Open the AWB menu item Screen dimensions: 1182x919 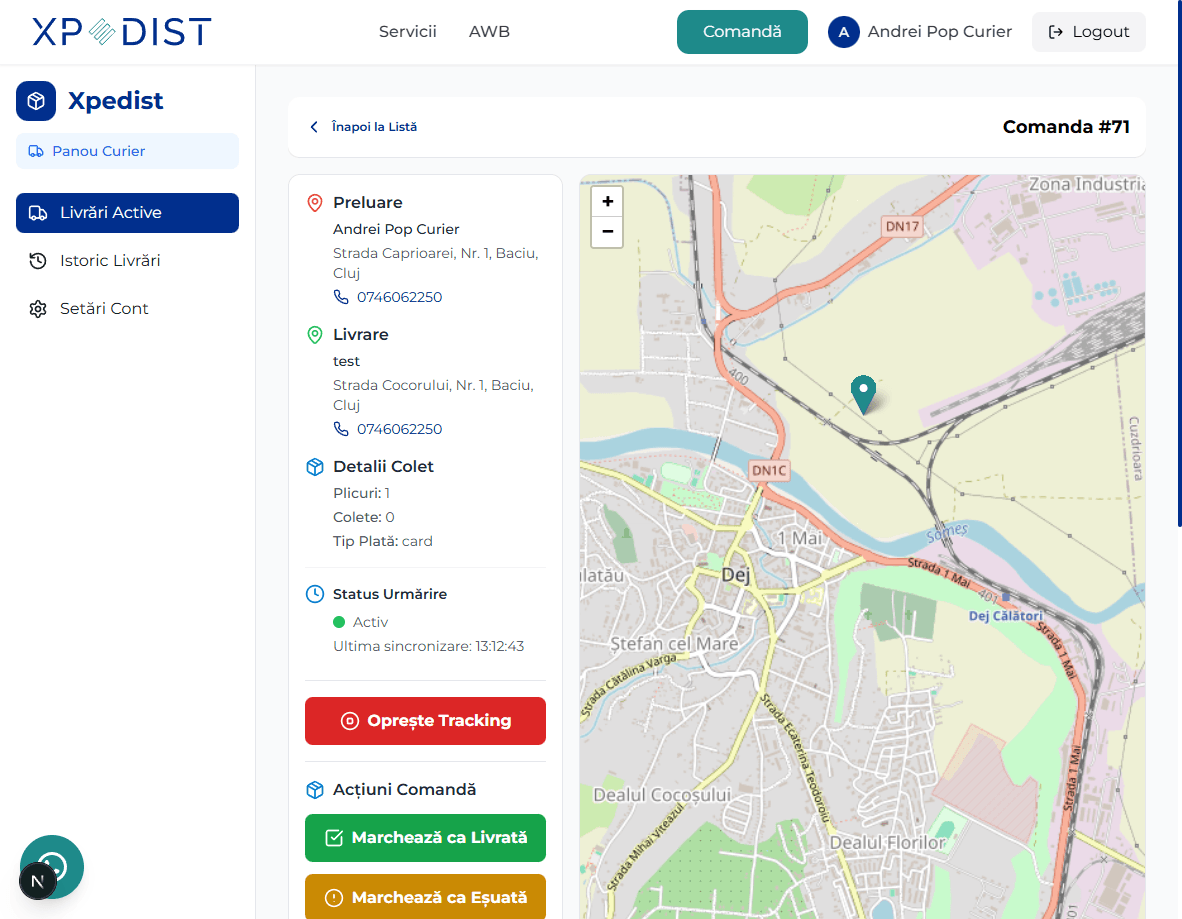coord(489,32)
